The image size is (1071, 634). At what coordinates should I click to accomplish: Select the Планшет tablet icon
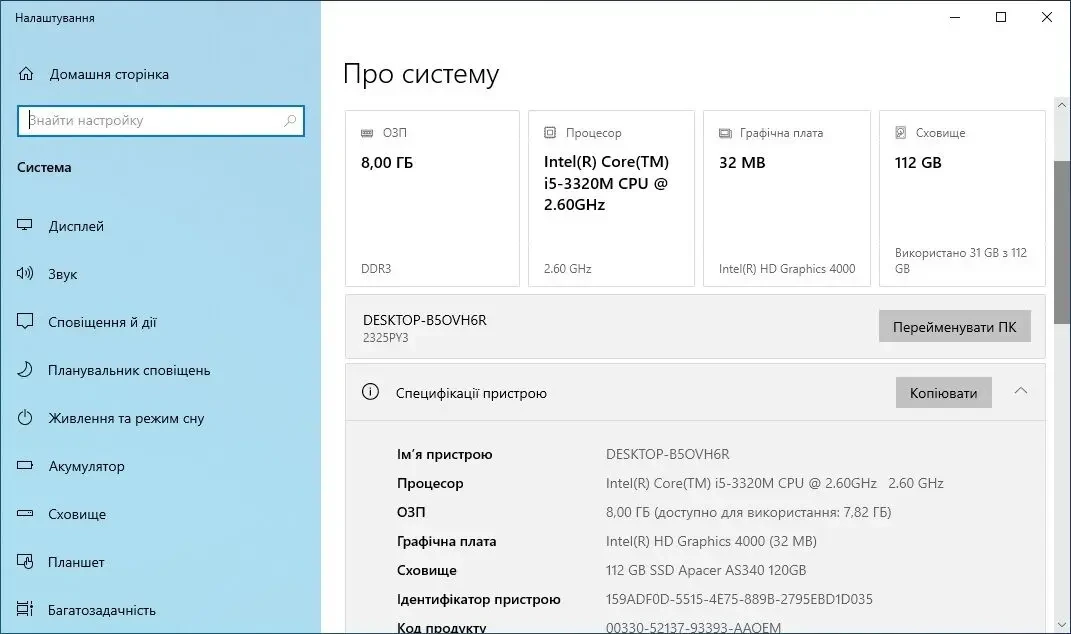point(25,562)
